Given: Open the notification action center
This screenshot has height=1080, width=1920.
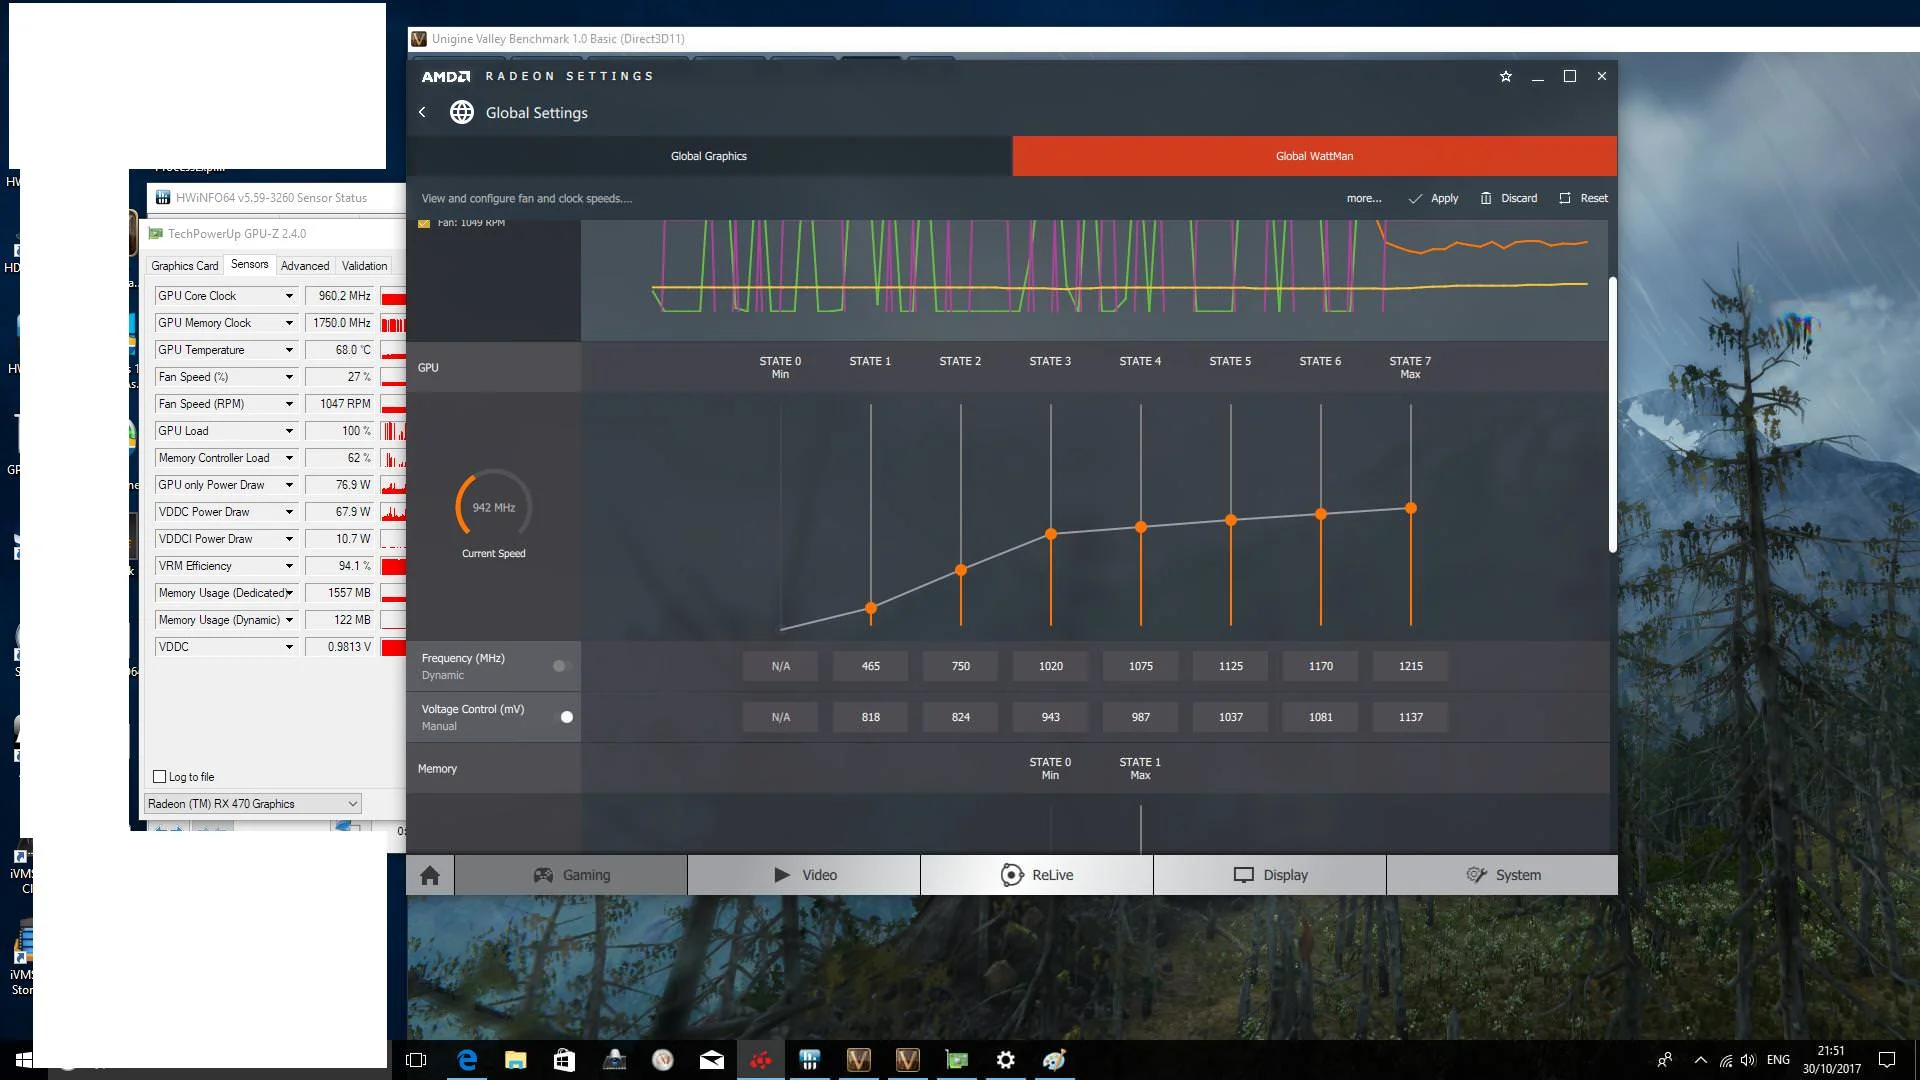Looking at the screenshot, I should (1886, 1060).
